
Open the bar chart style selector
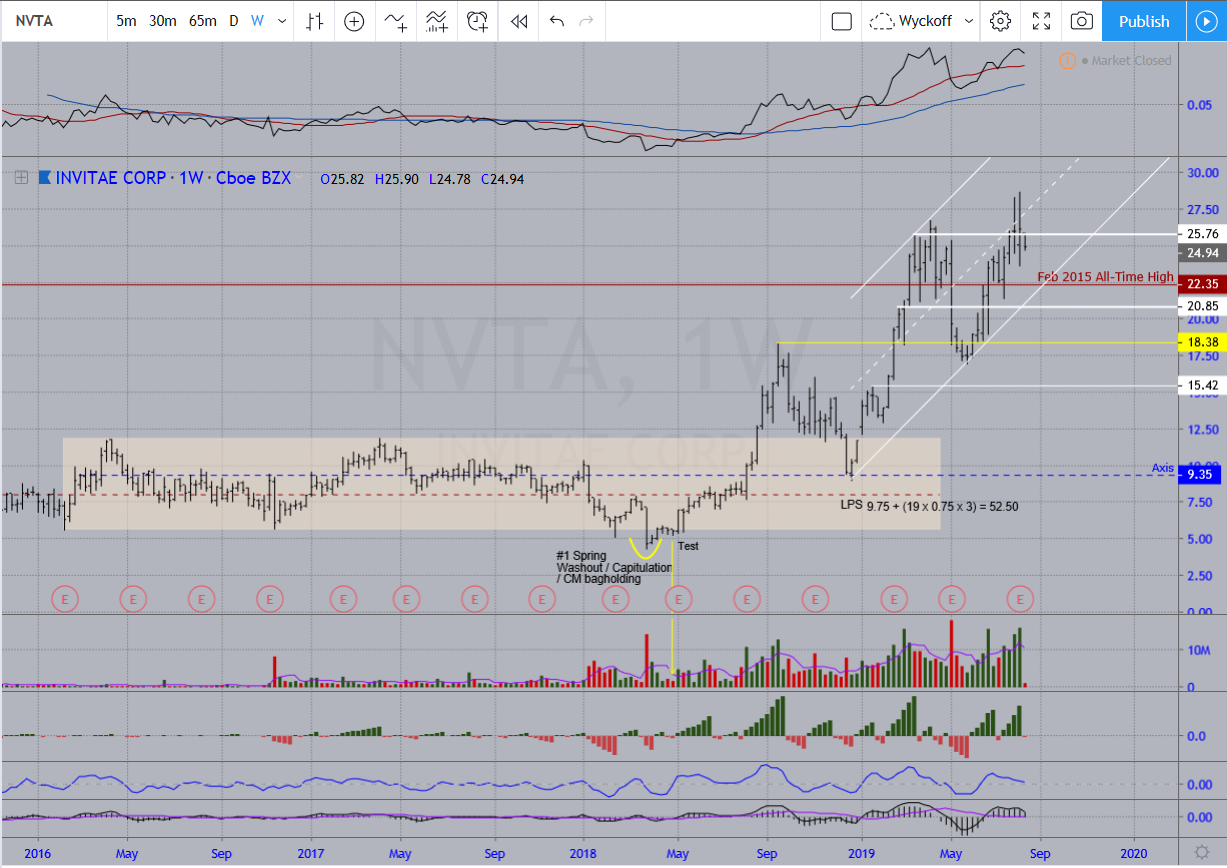315,21
